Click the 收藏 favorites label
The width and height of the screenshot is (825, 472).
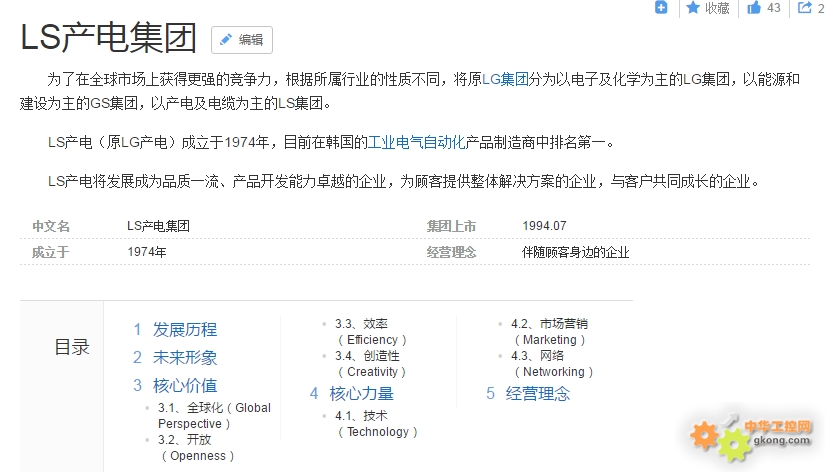click(717, 8)
